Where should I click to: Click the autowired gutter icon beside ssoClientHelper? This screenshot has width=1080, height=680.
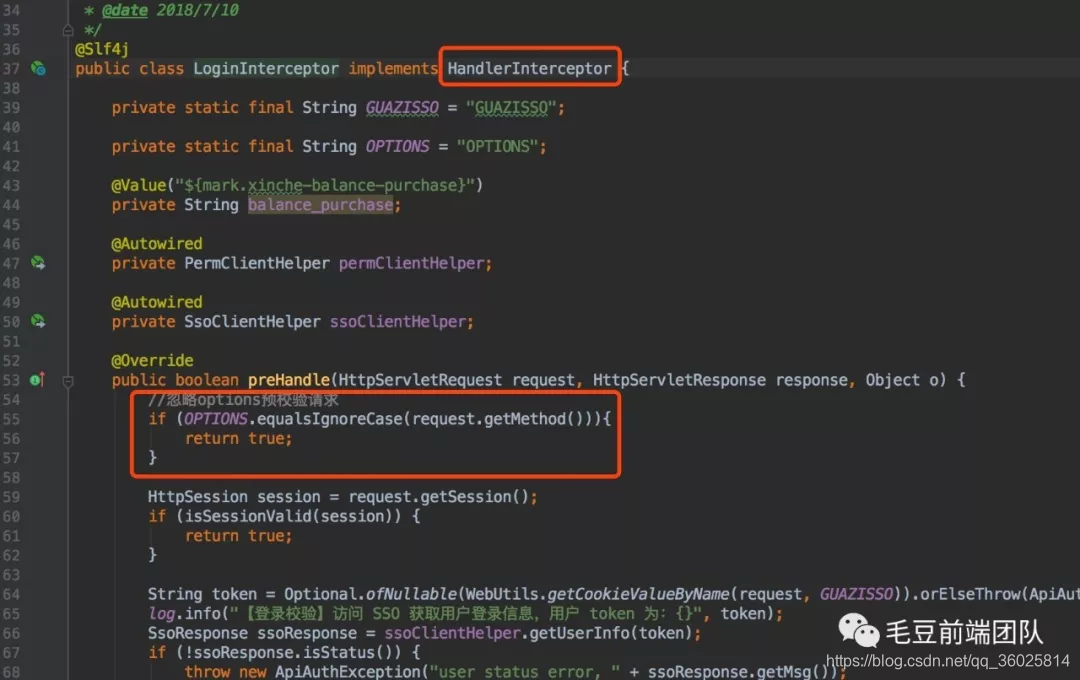point(38,322)
